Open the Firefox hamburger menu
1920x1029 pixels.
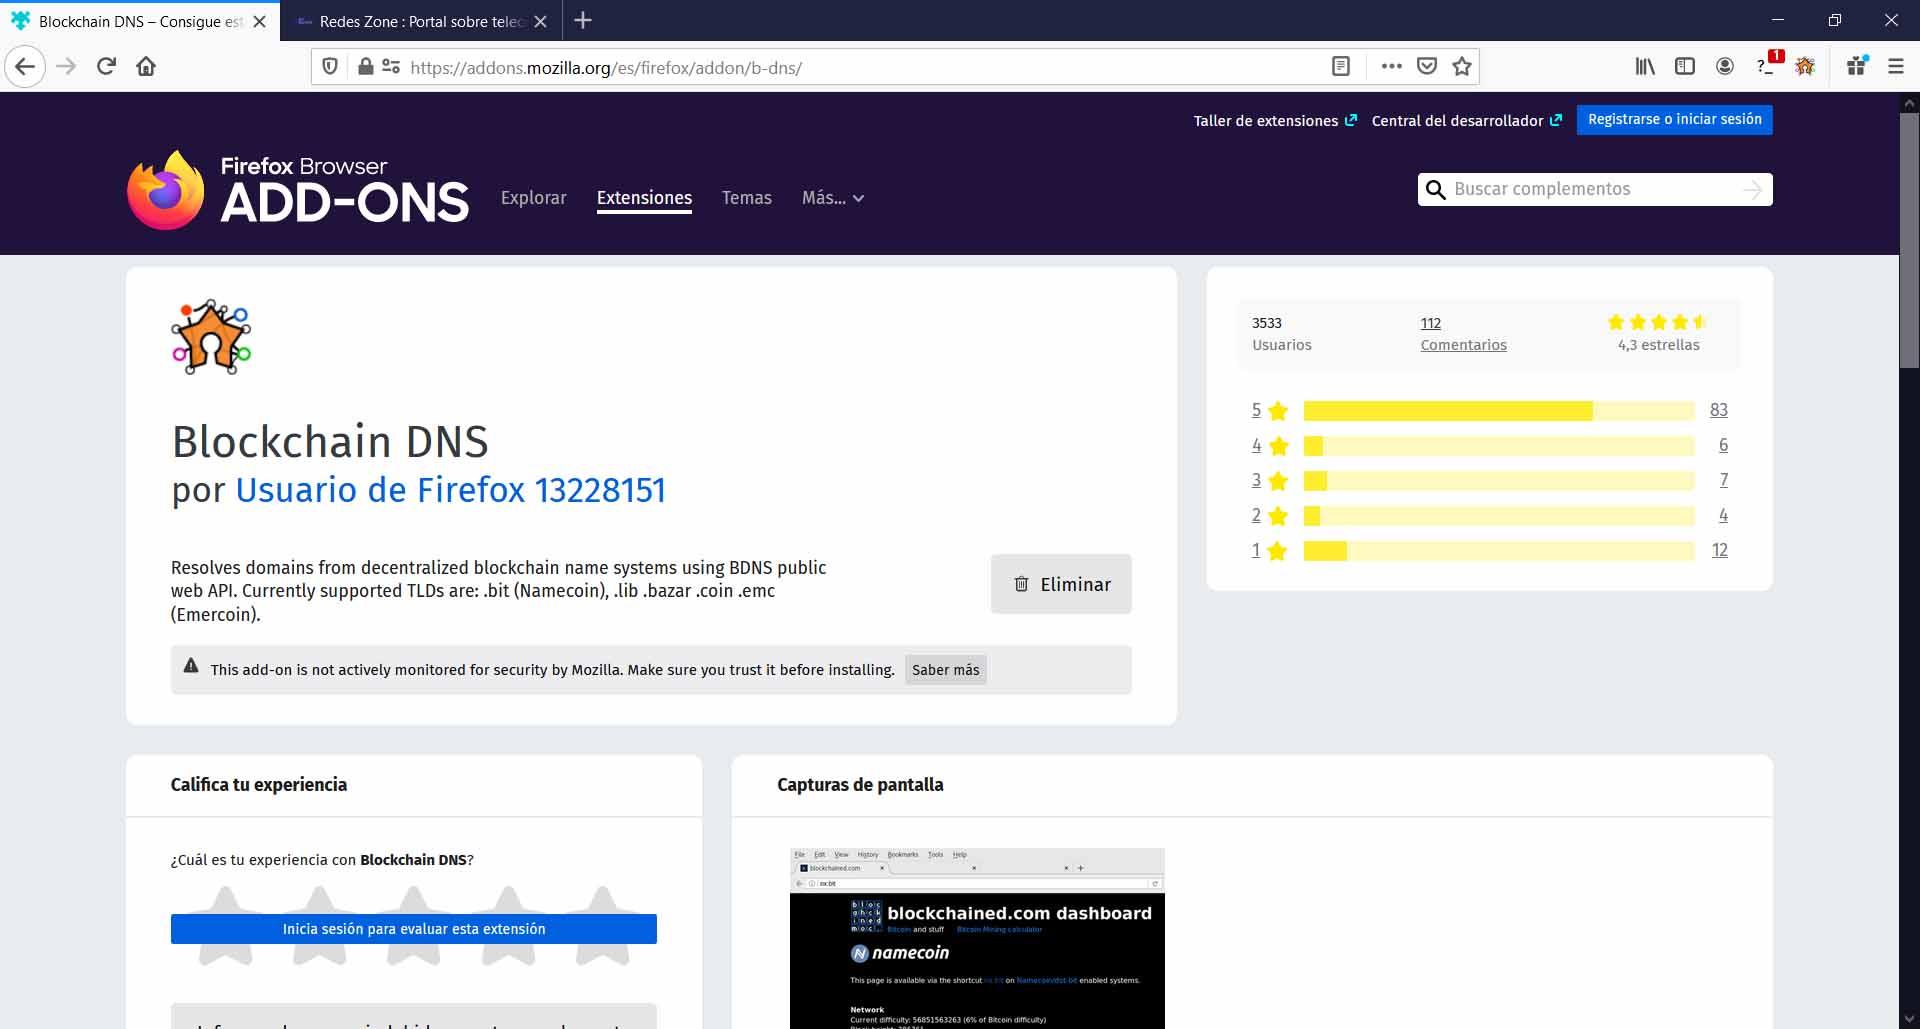pos(1896,67)
